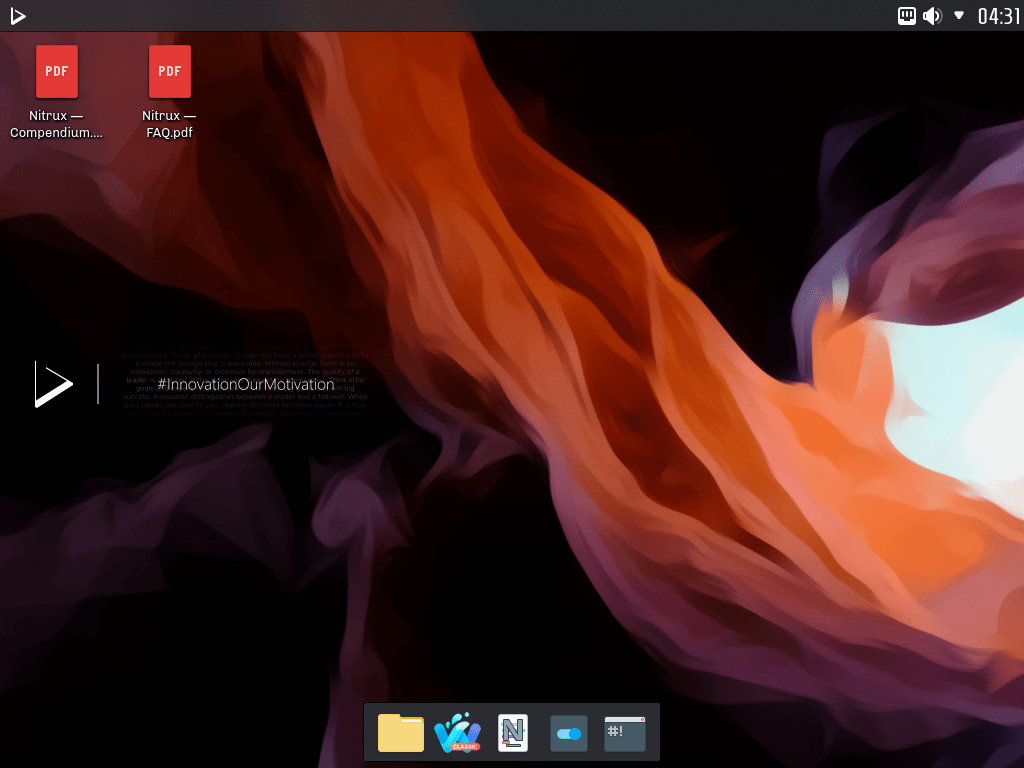Launch the file manager from the dock

[401, 733]
